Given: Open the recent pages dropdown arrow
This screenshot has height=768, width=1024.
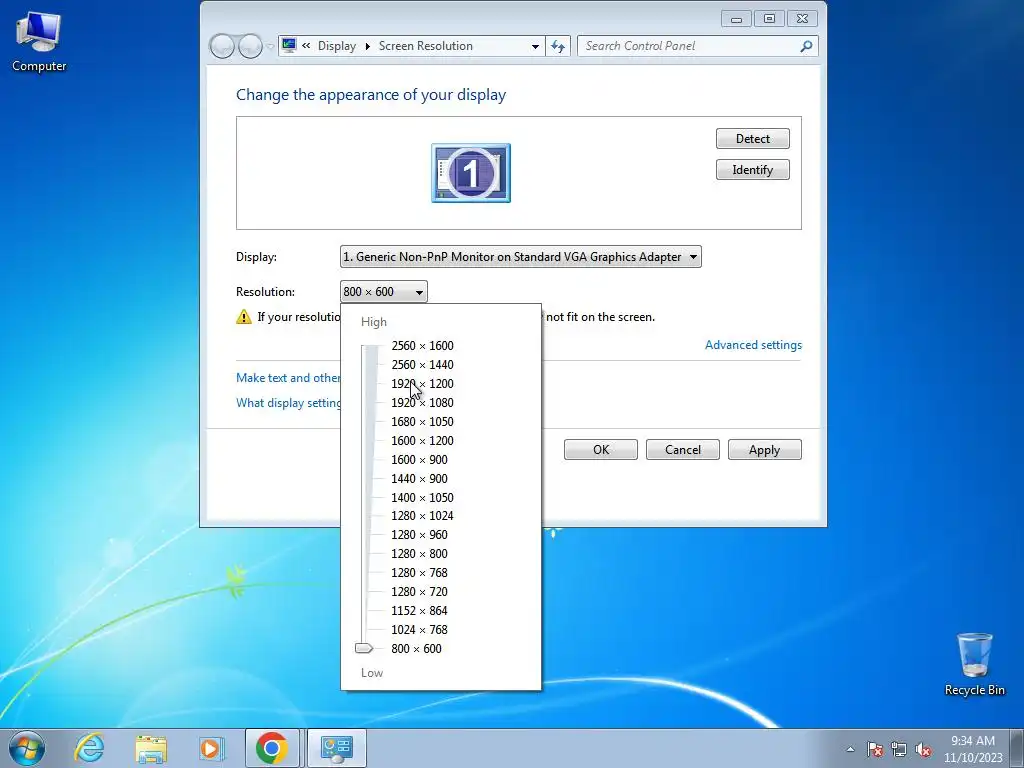Looking at the screenshot, I should 270,46.
